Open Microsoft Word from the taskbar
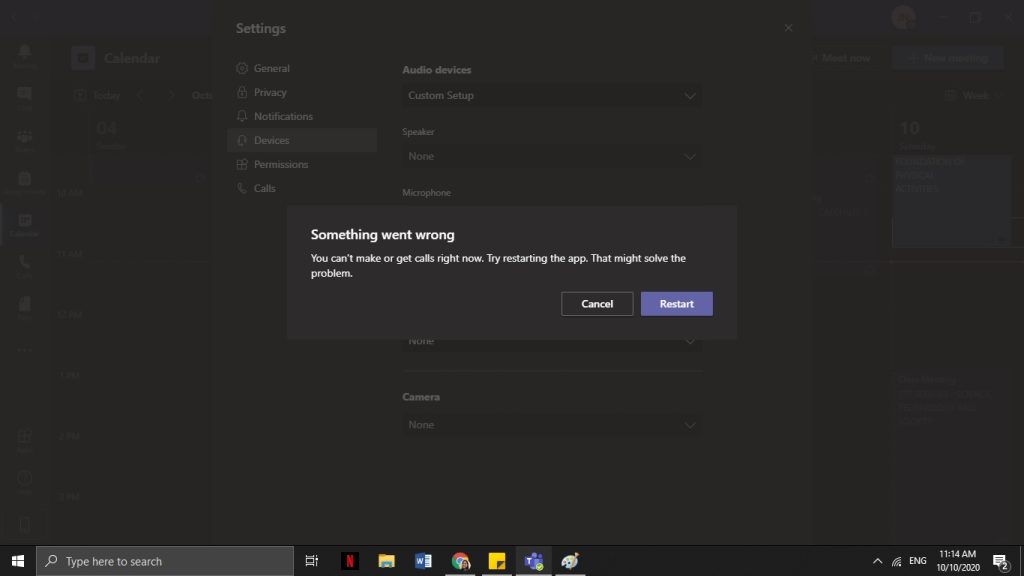 (423, 561)
